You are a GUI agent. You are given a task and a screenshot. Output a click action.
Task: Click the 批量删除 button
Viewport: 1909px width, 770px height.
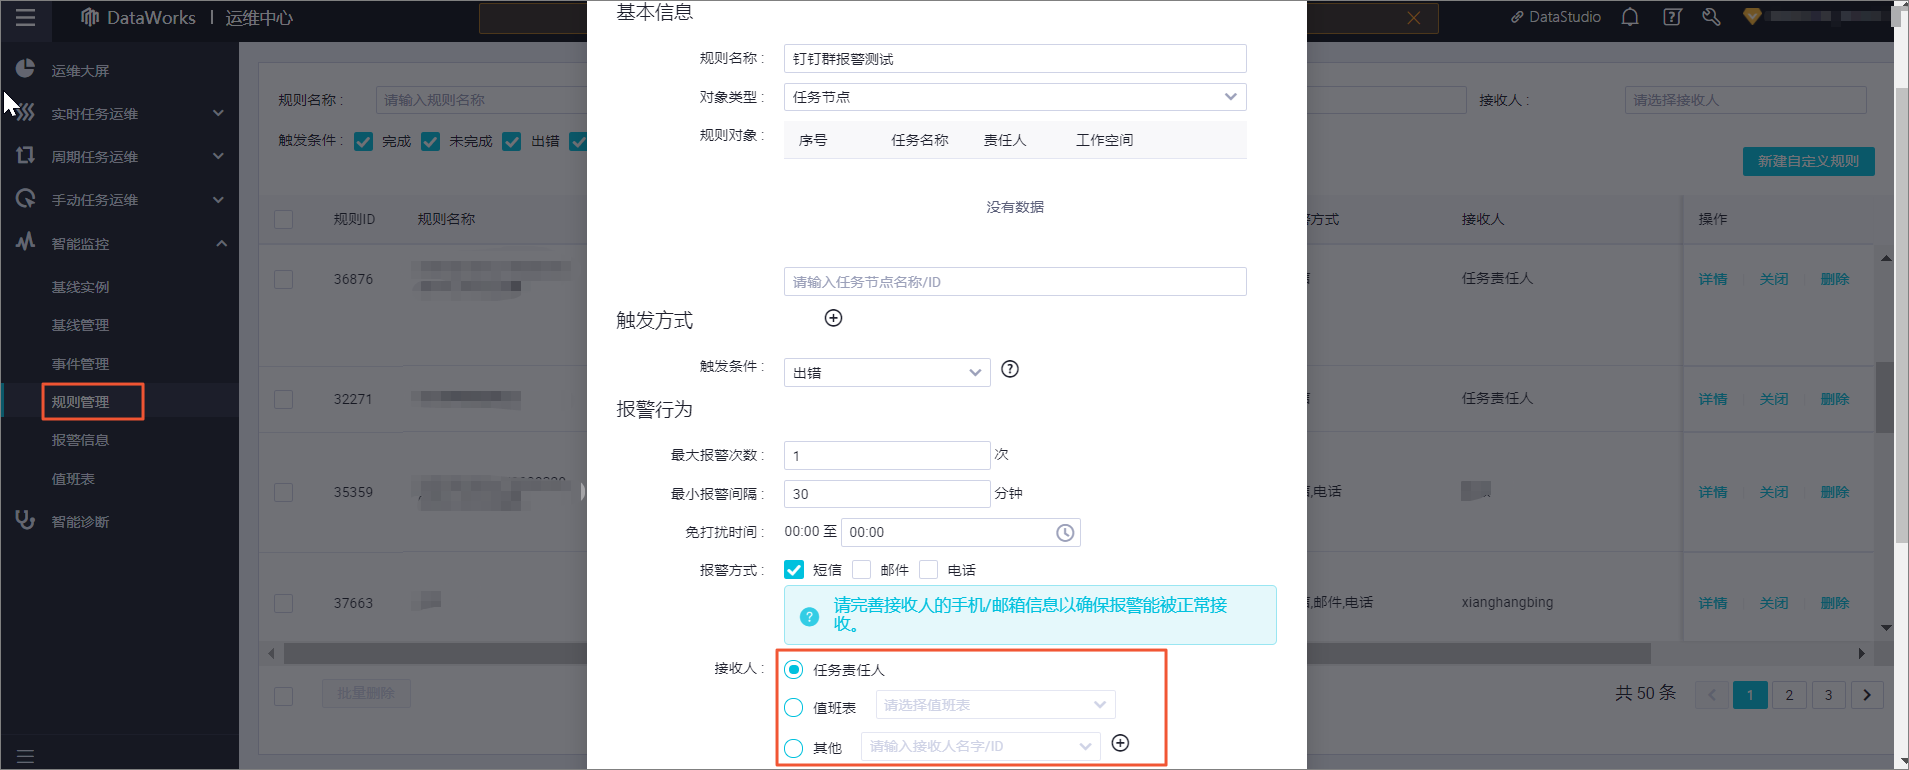[366, 693]
